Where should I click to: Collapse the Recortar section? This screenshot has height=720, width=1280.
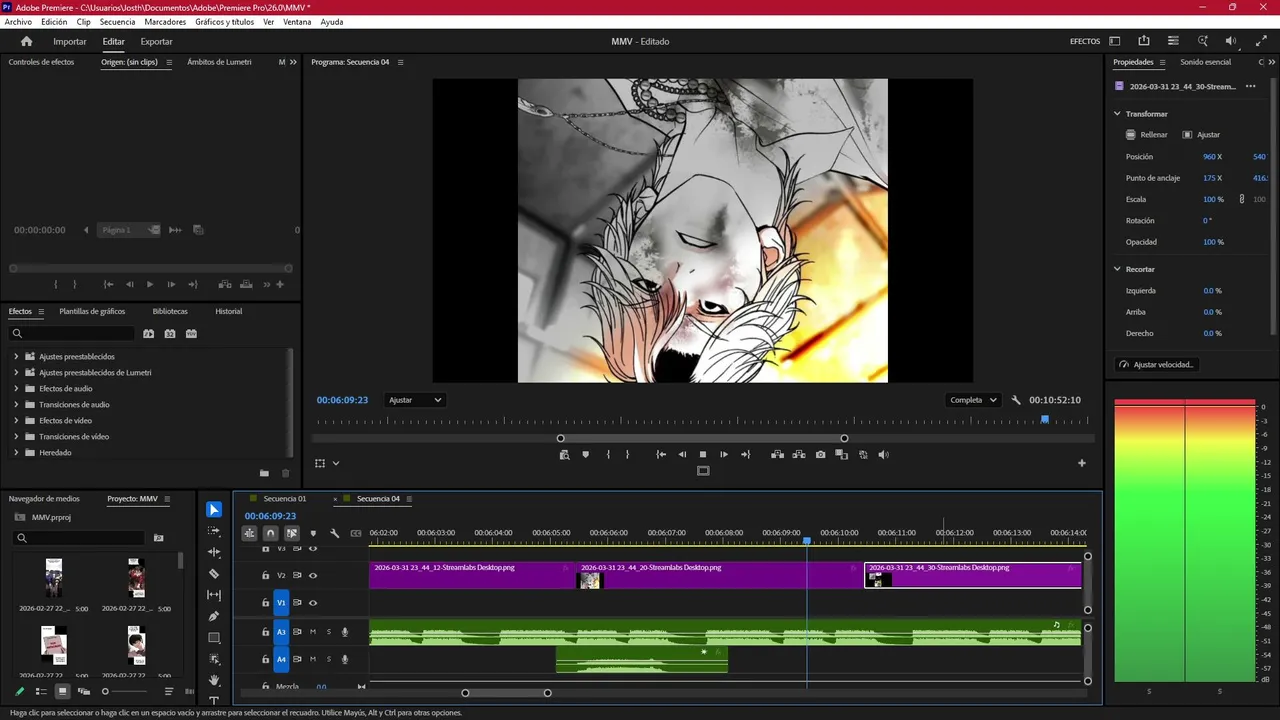[1117, 269]
